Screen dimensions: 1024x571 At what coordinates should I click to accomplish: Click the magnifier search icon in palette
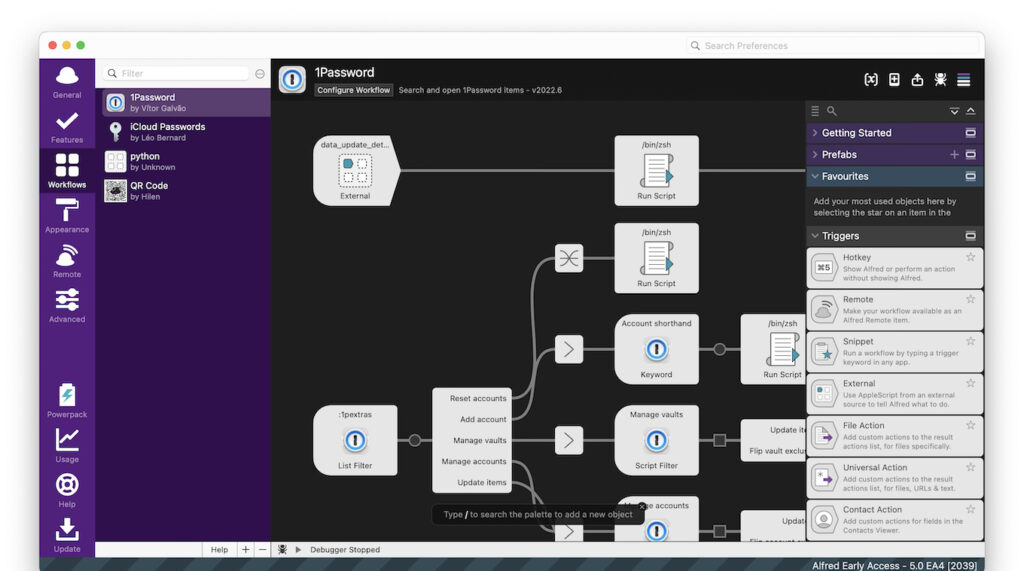pos(832,111)
